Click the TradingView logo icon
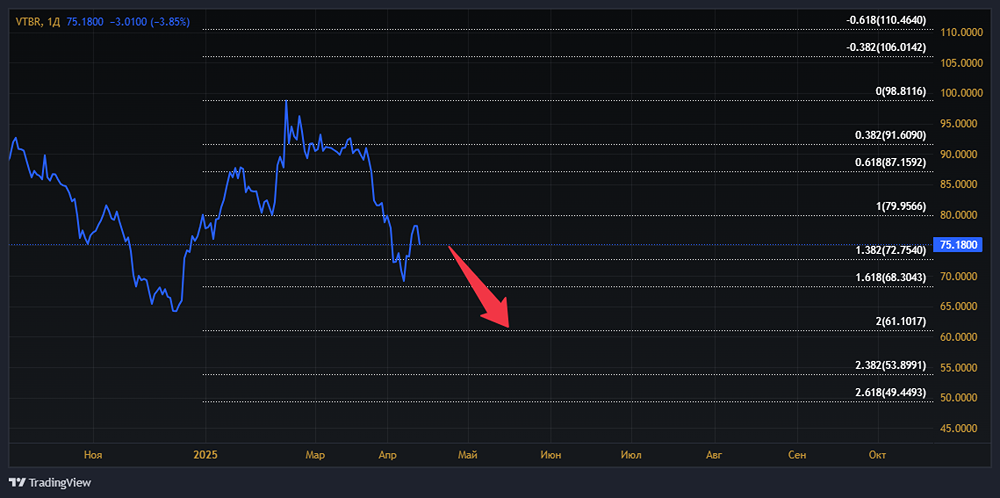 click(17, 482)
